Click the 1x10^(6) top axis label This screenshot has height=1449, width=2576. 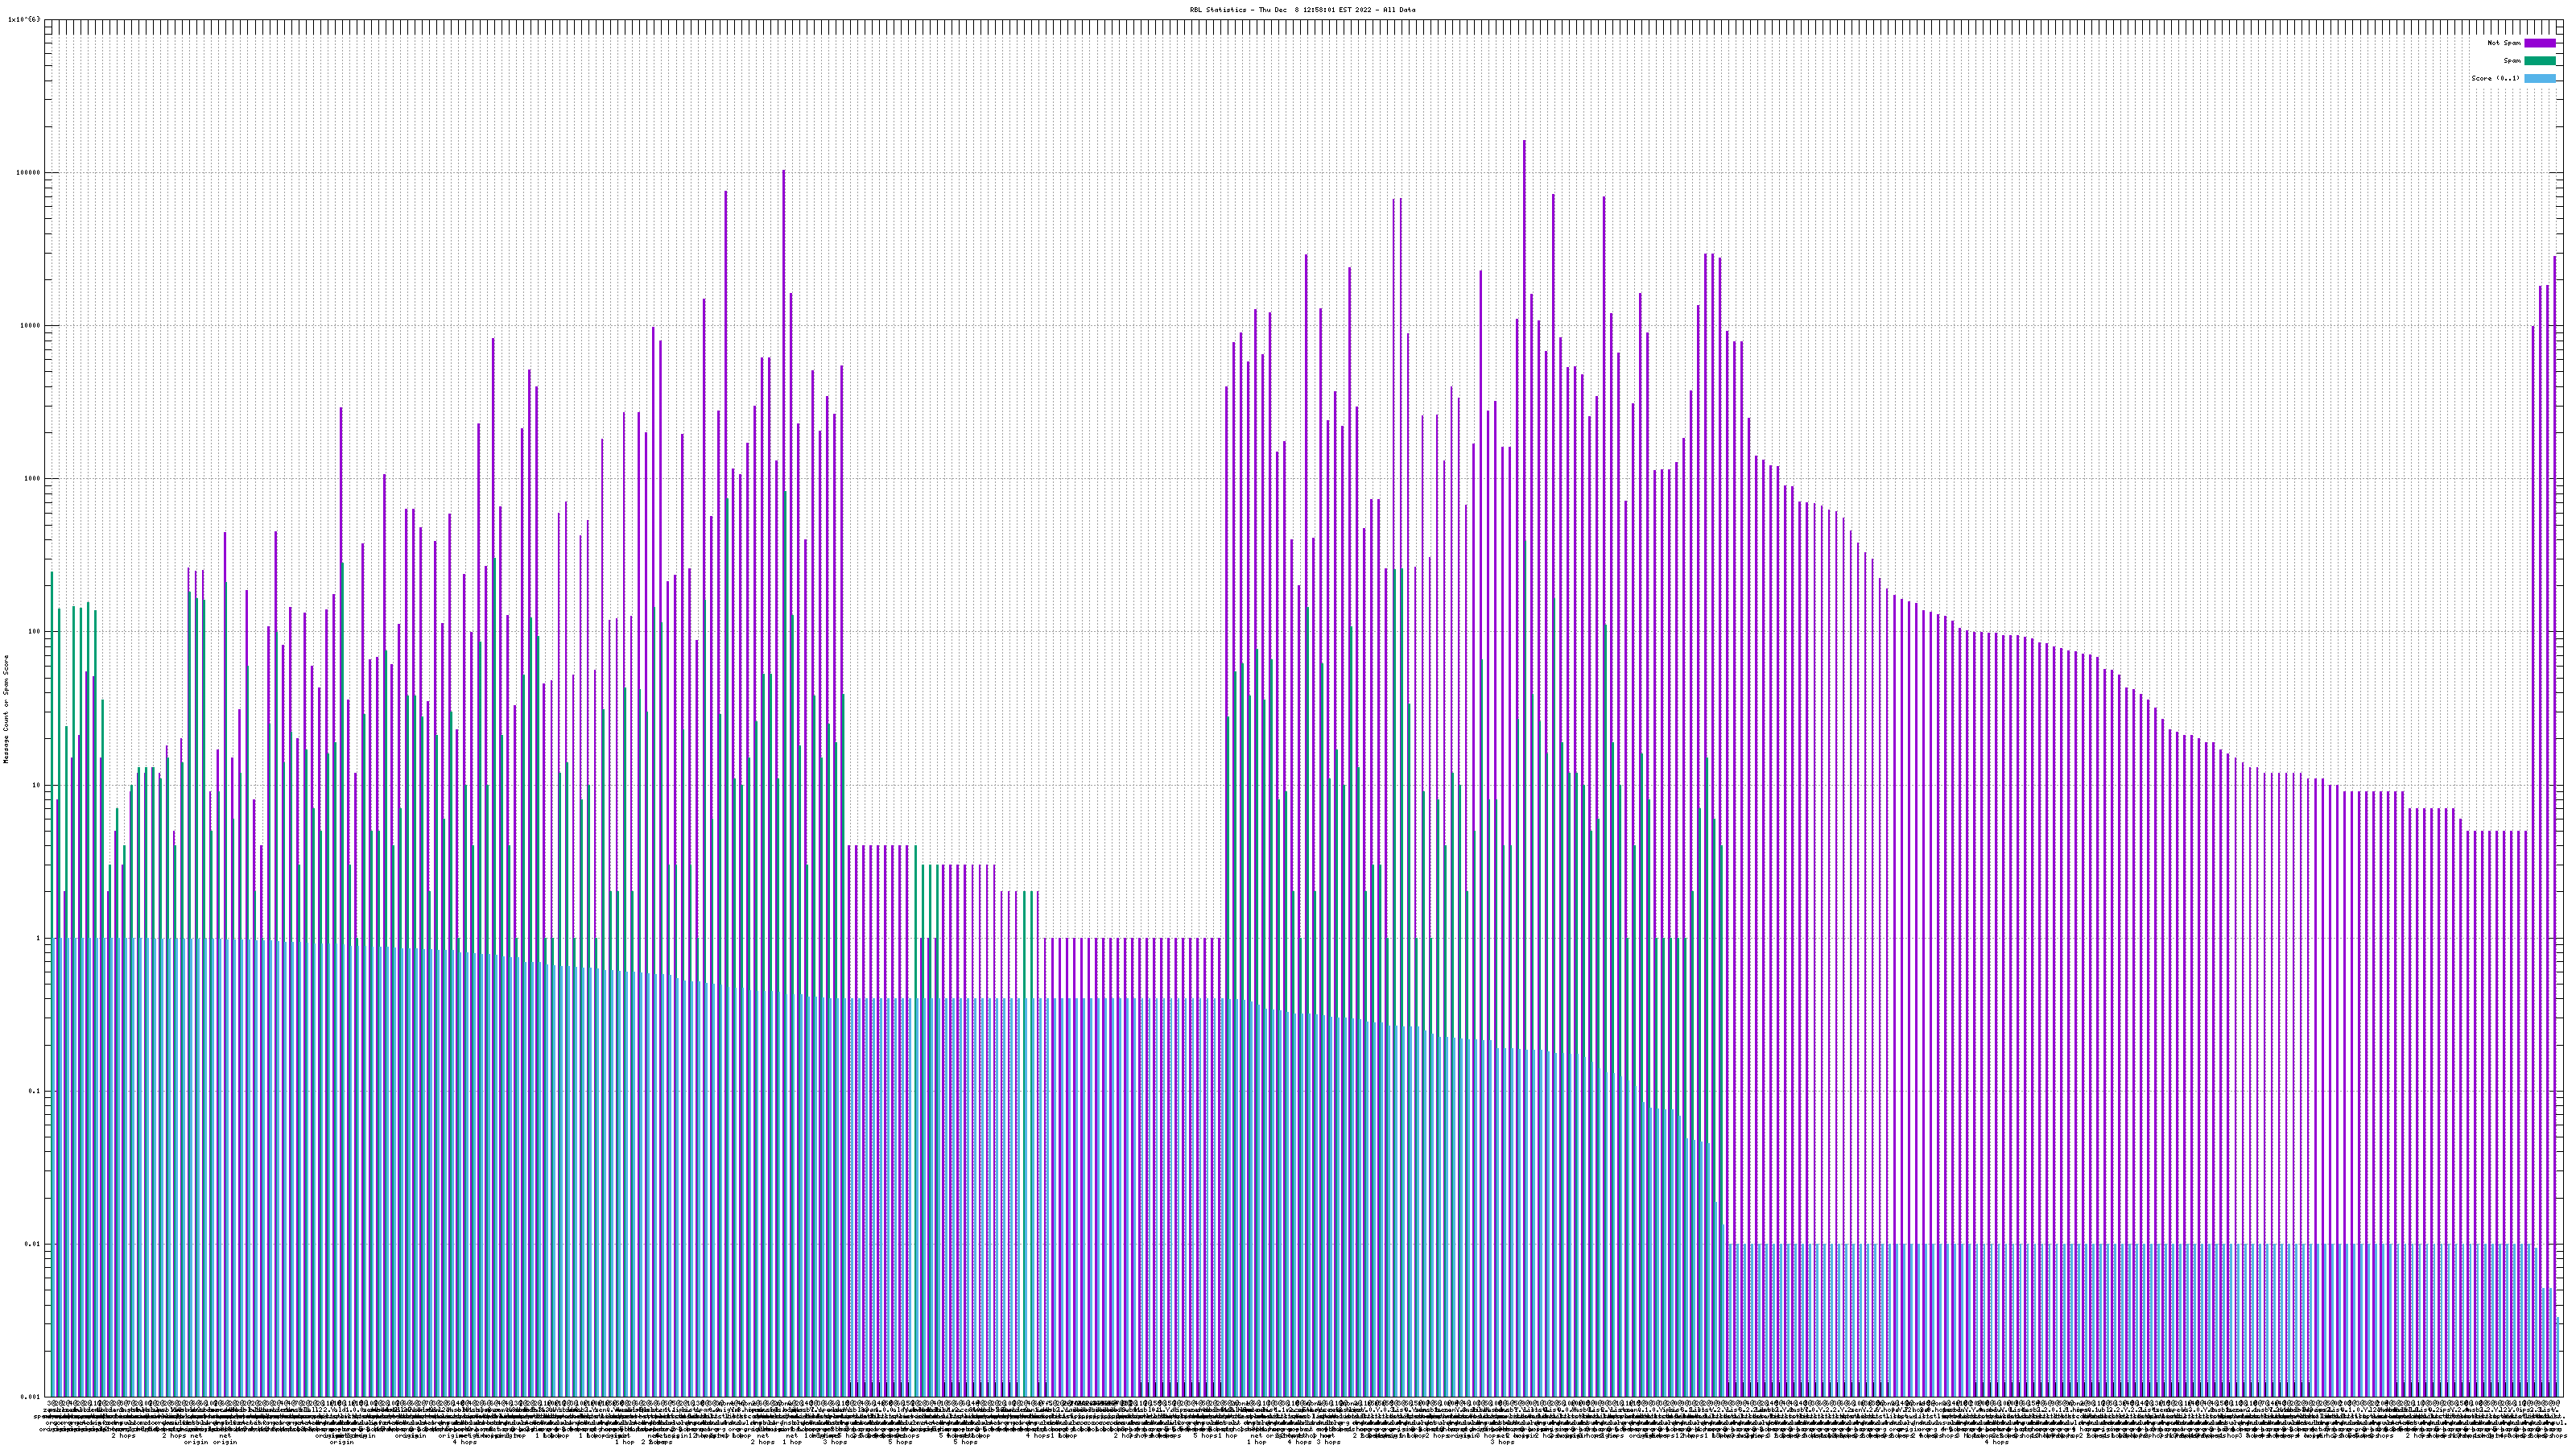[24, 19]
